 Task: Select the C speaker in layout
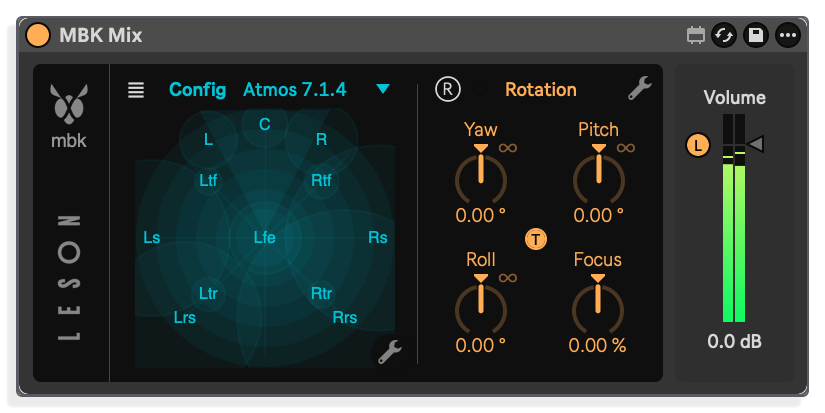[x=265, y=125]
